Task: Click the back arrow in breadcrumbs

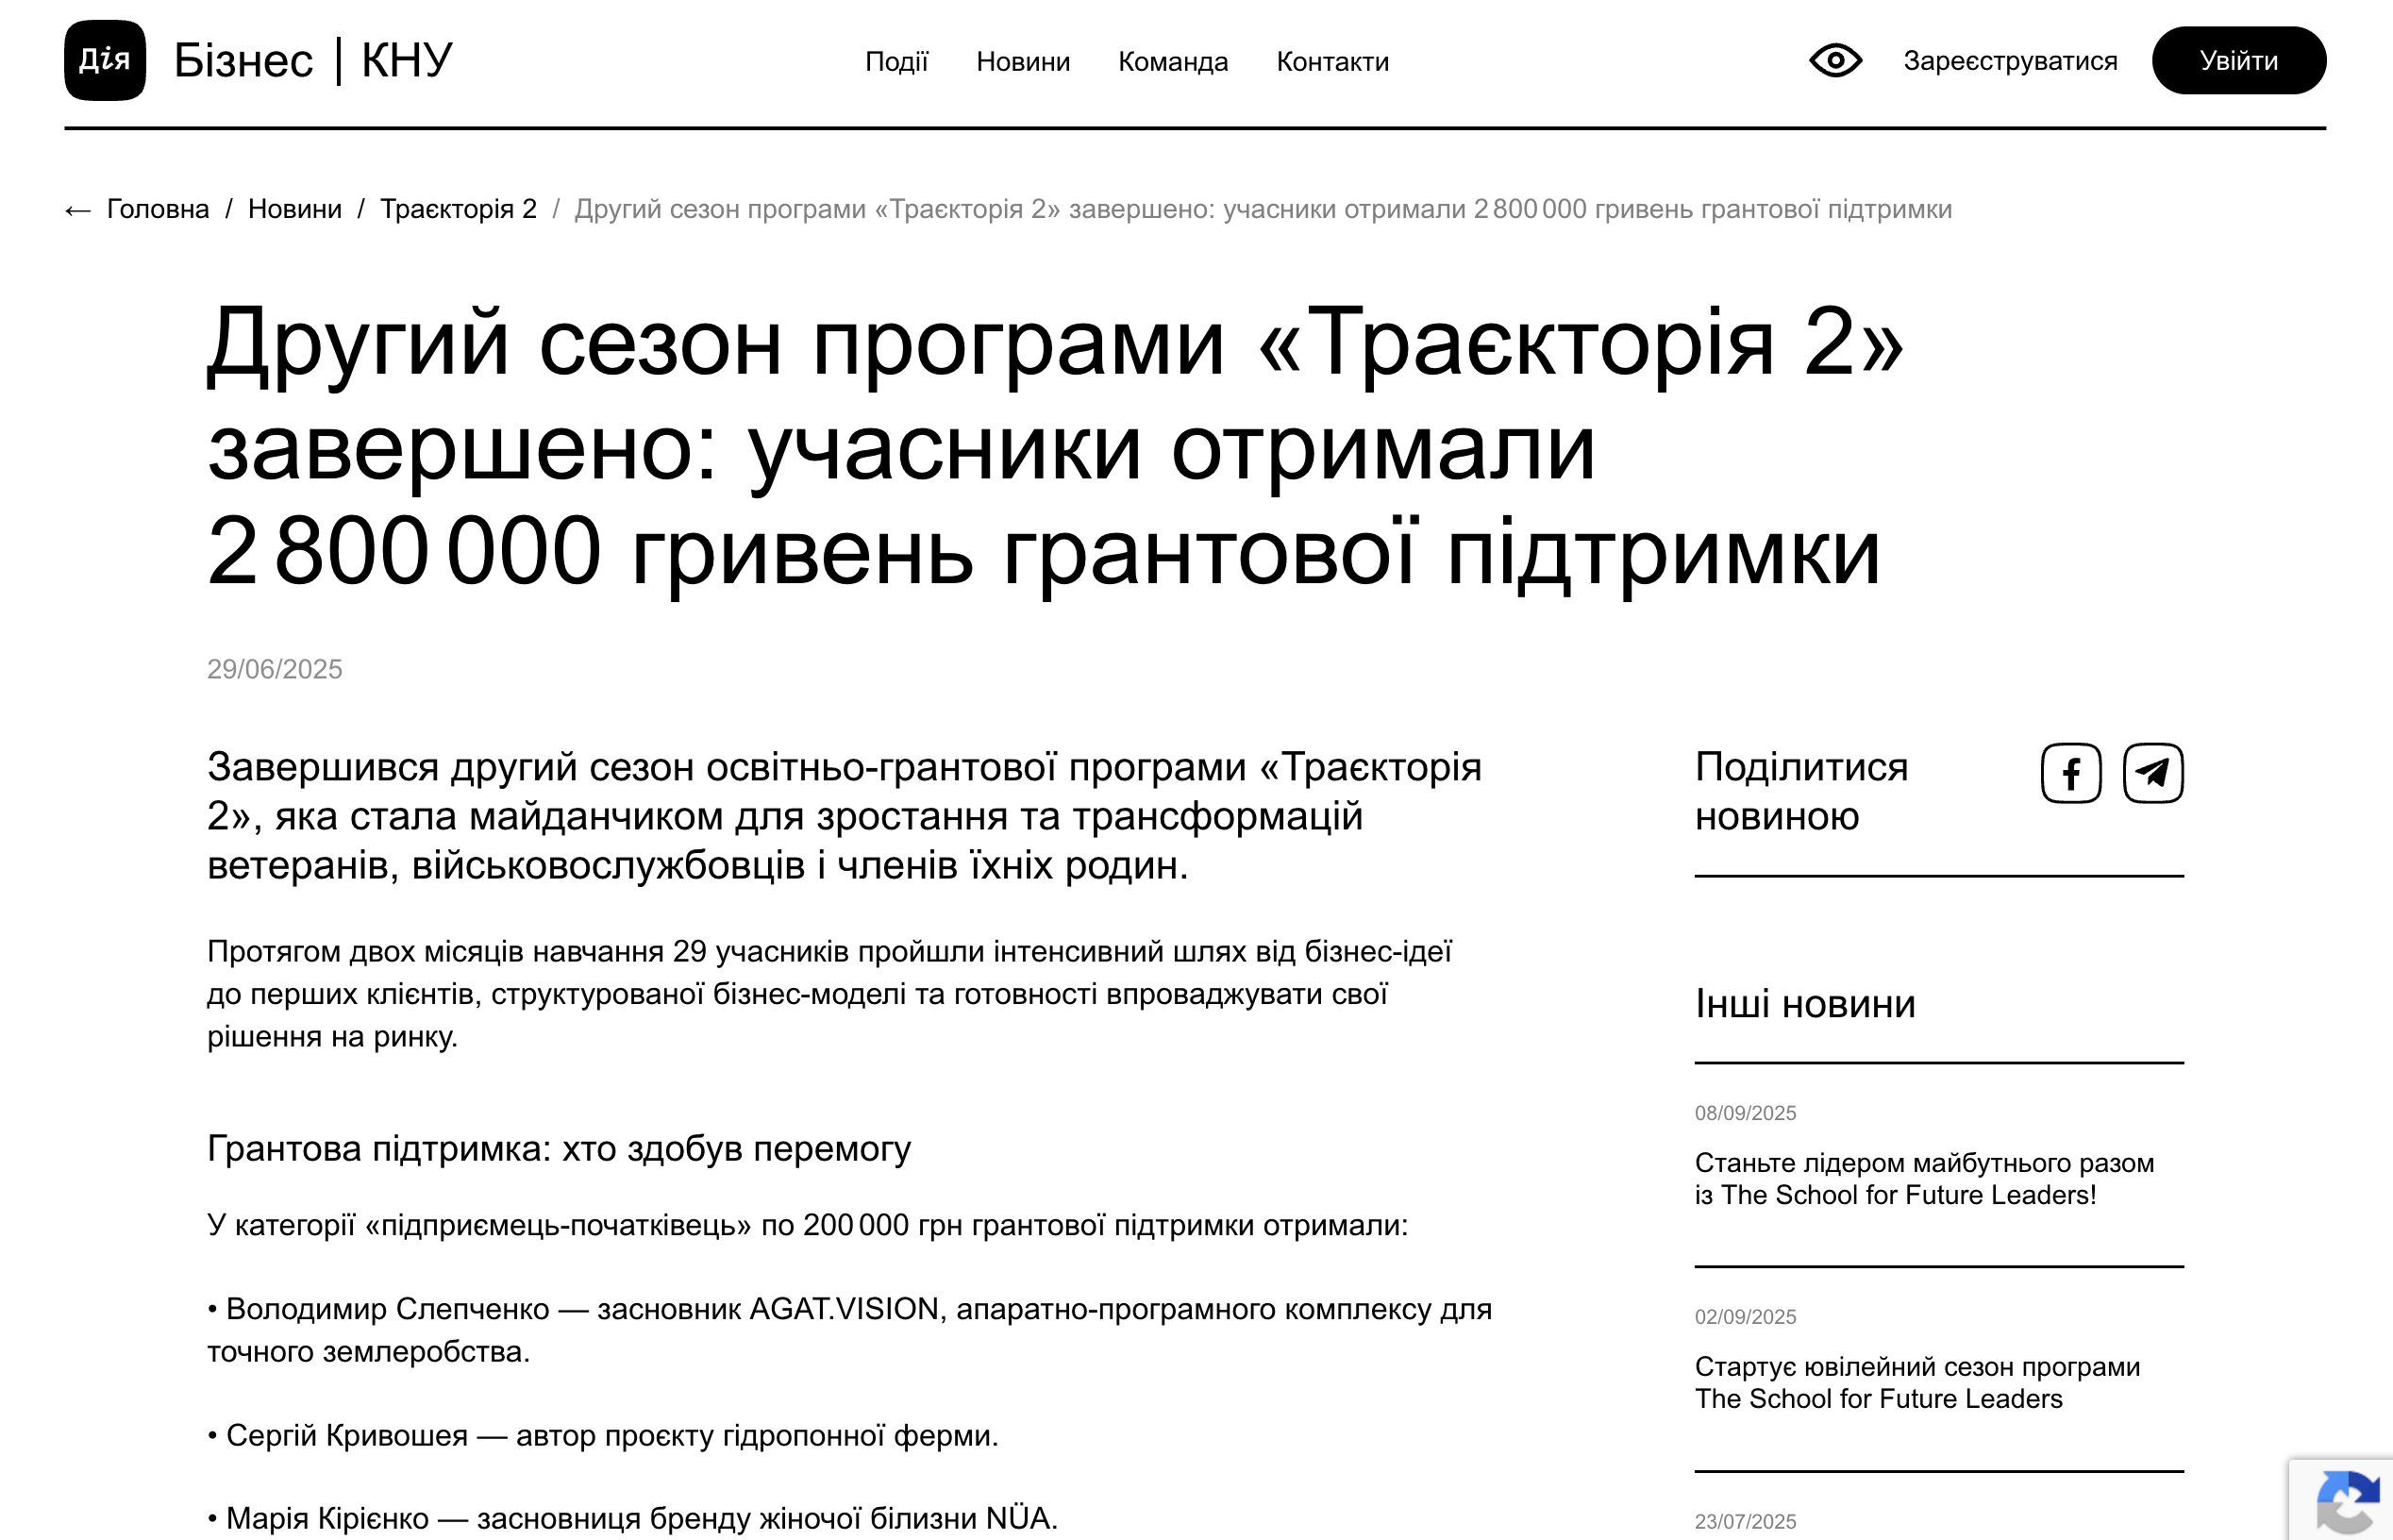Action: coord(78,210)
